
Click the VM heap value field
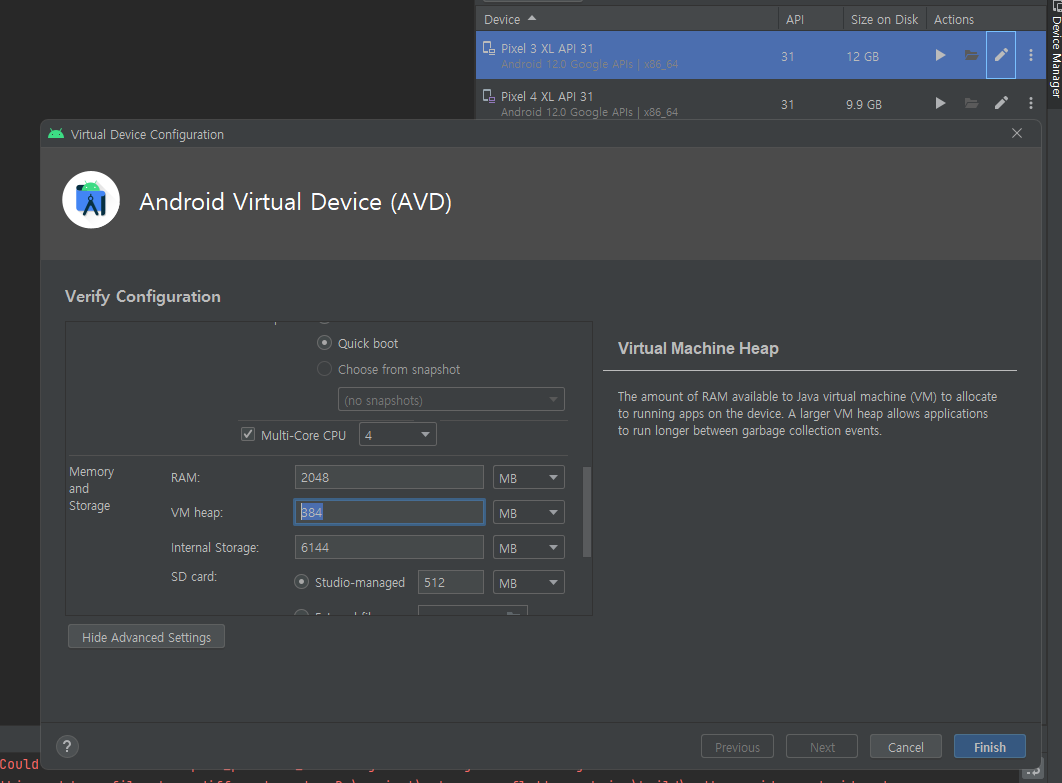389,512
